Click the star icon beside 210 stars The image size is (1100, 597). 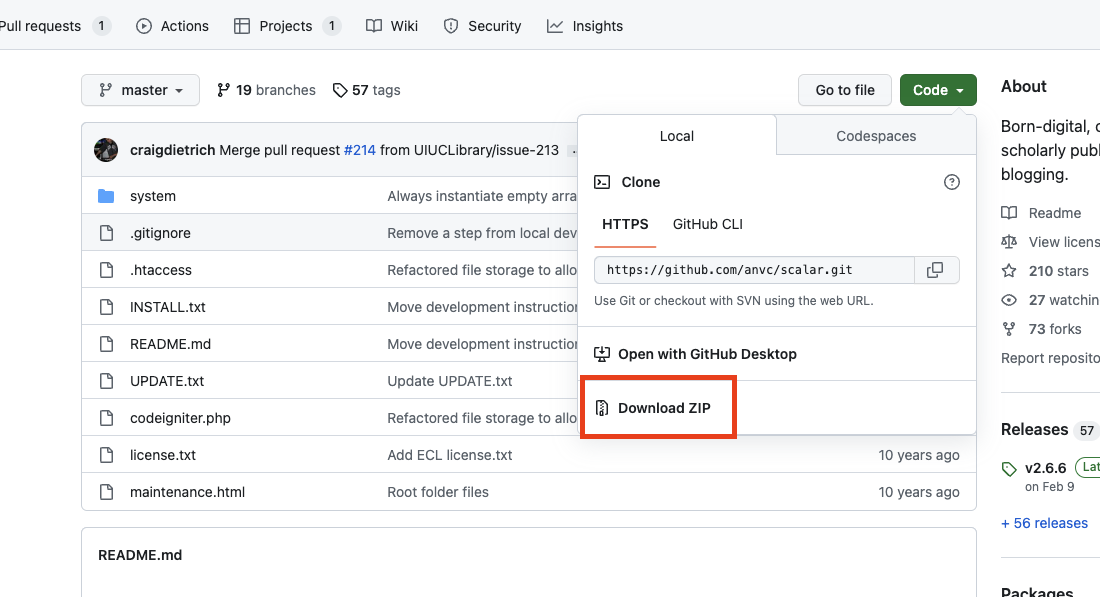point(1009,271)
